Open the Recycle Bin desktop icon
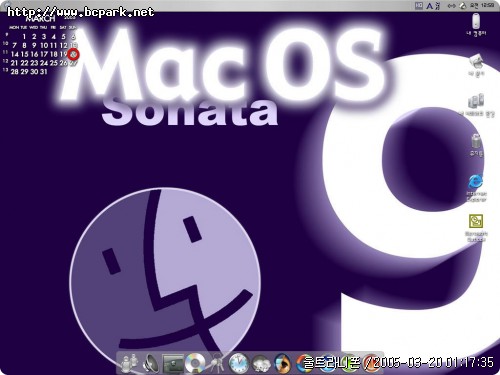The image size is (500, 375). point(476,145)
